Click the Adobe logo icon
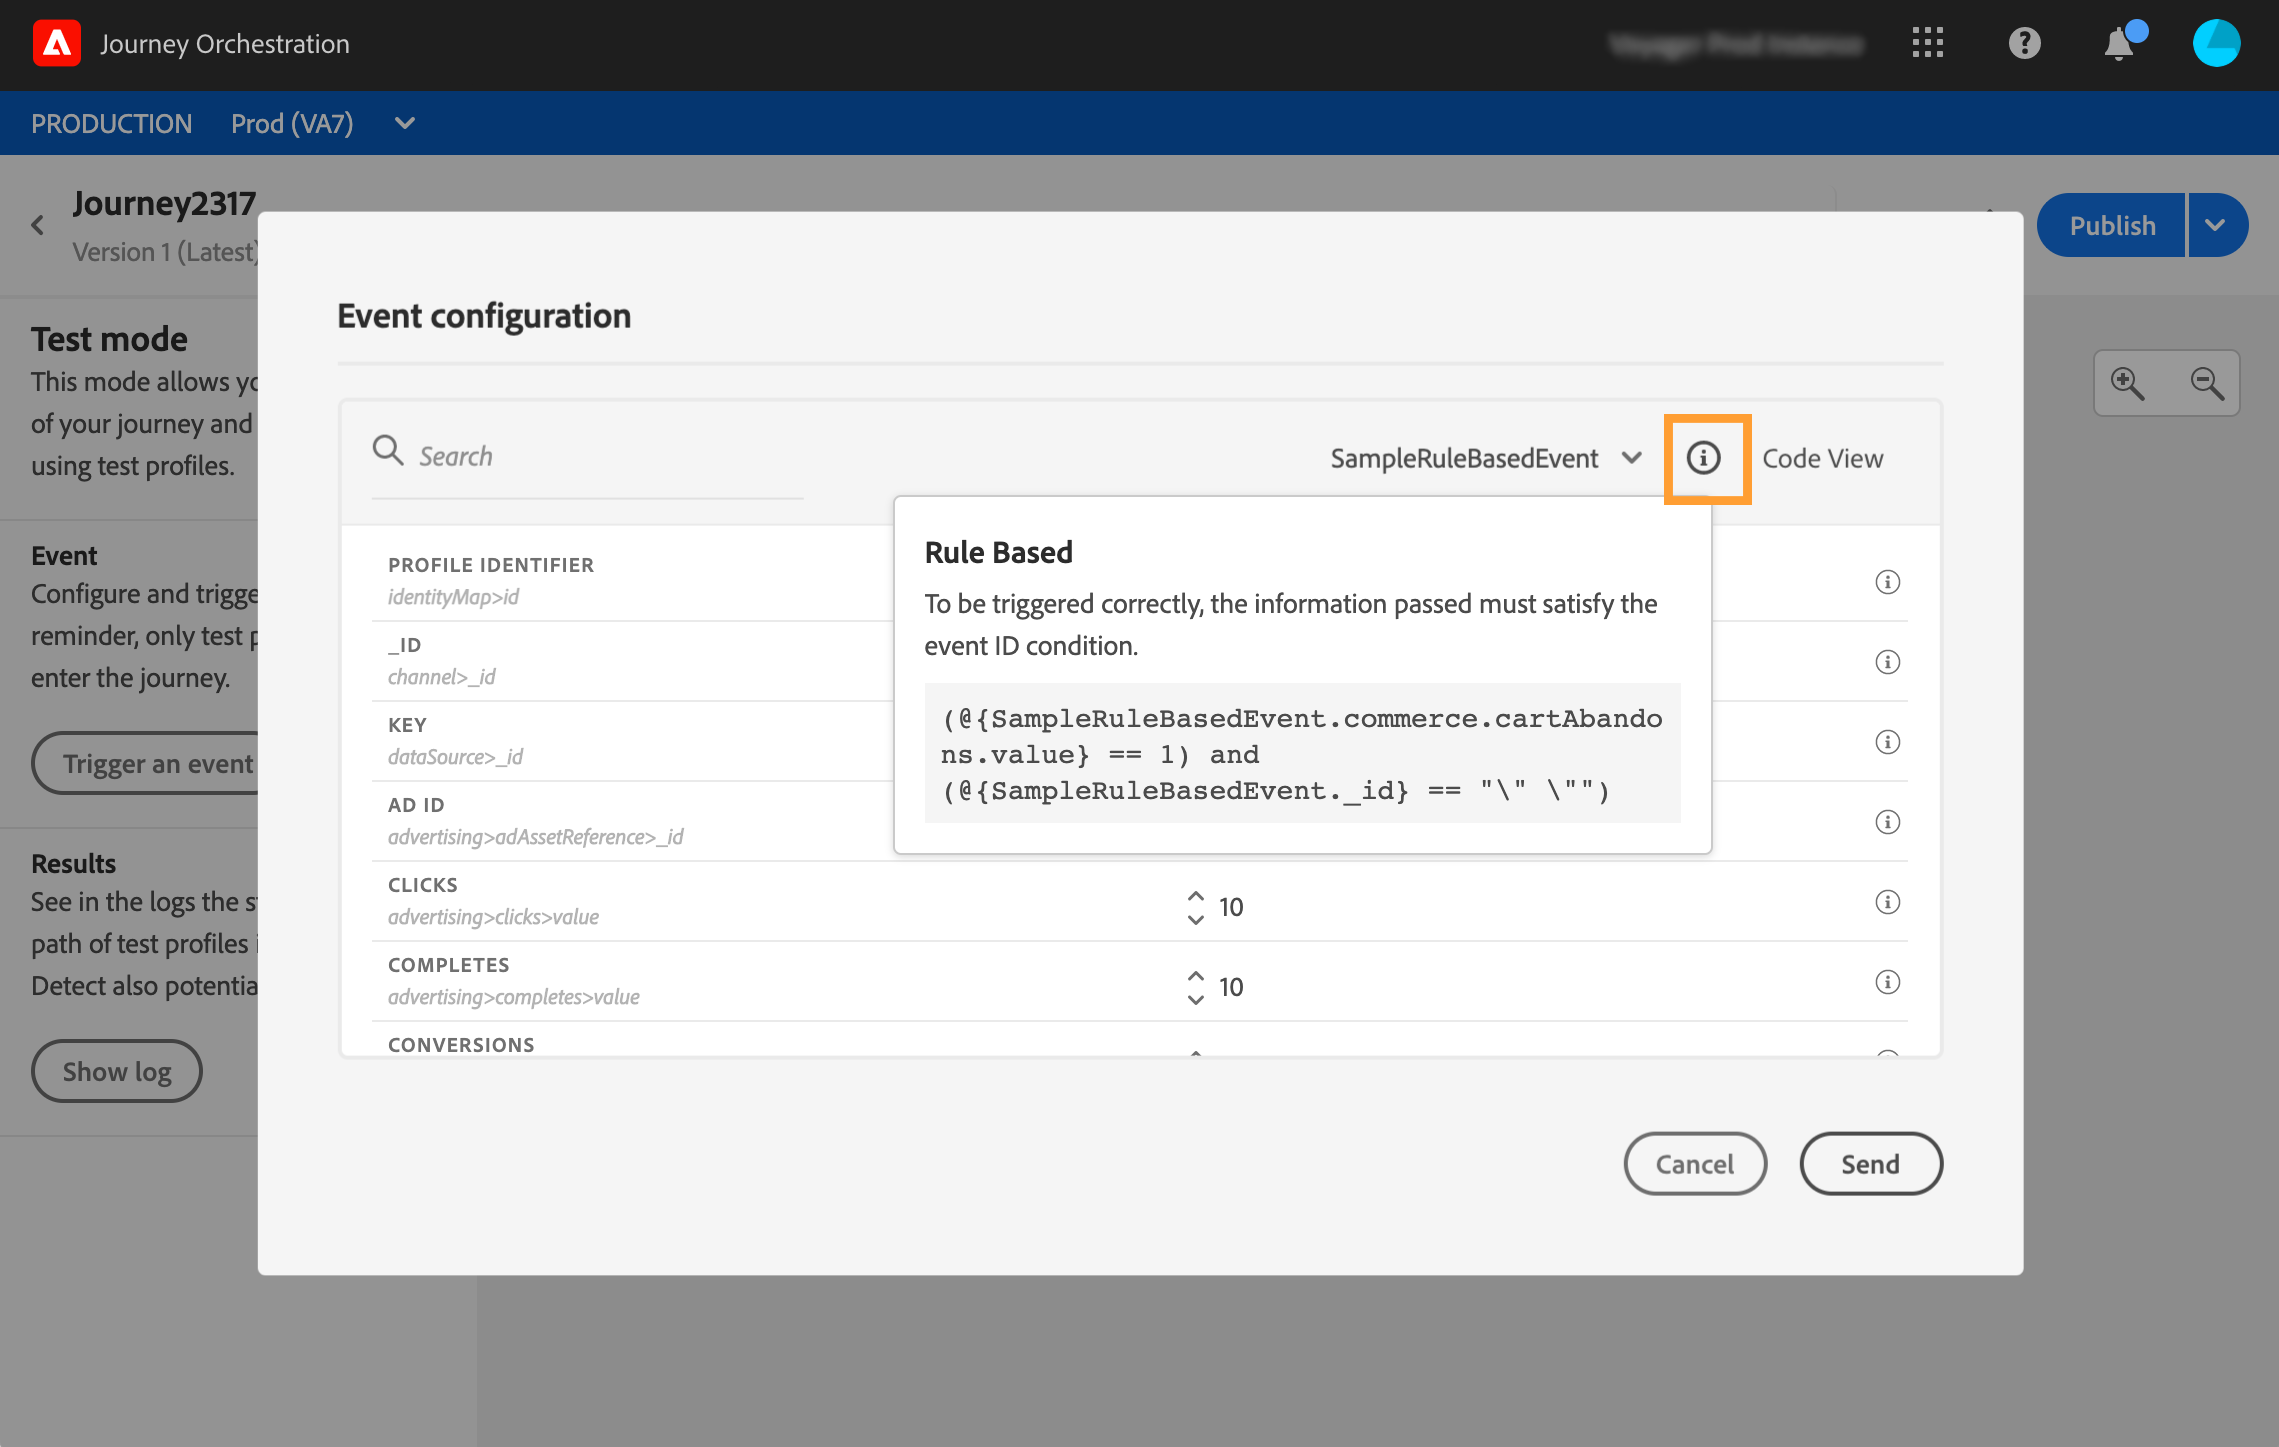This screenshot has width=2279, height=1447. (57, 44)
